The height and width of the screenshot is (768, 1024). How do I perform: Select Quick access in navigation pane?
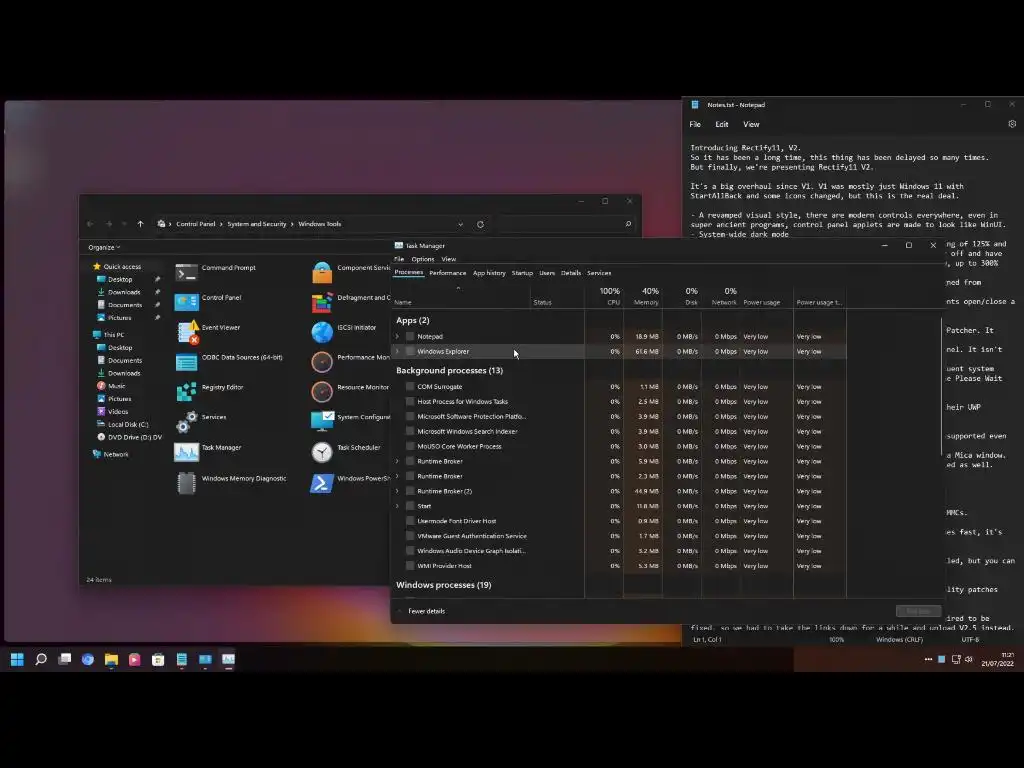(x=122, y=266)
